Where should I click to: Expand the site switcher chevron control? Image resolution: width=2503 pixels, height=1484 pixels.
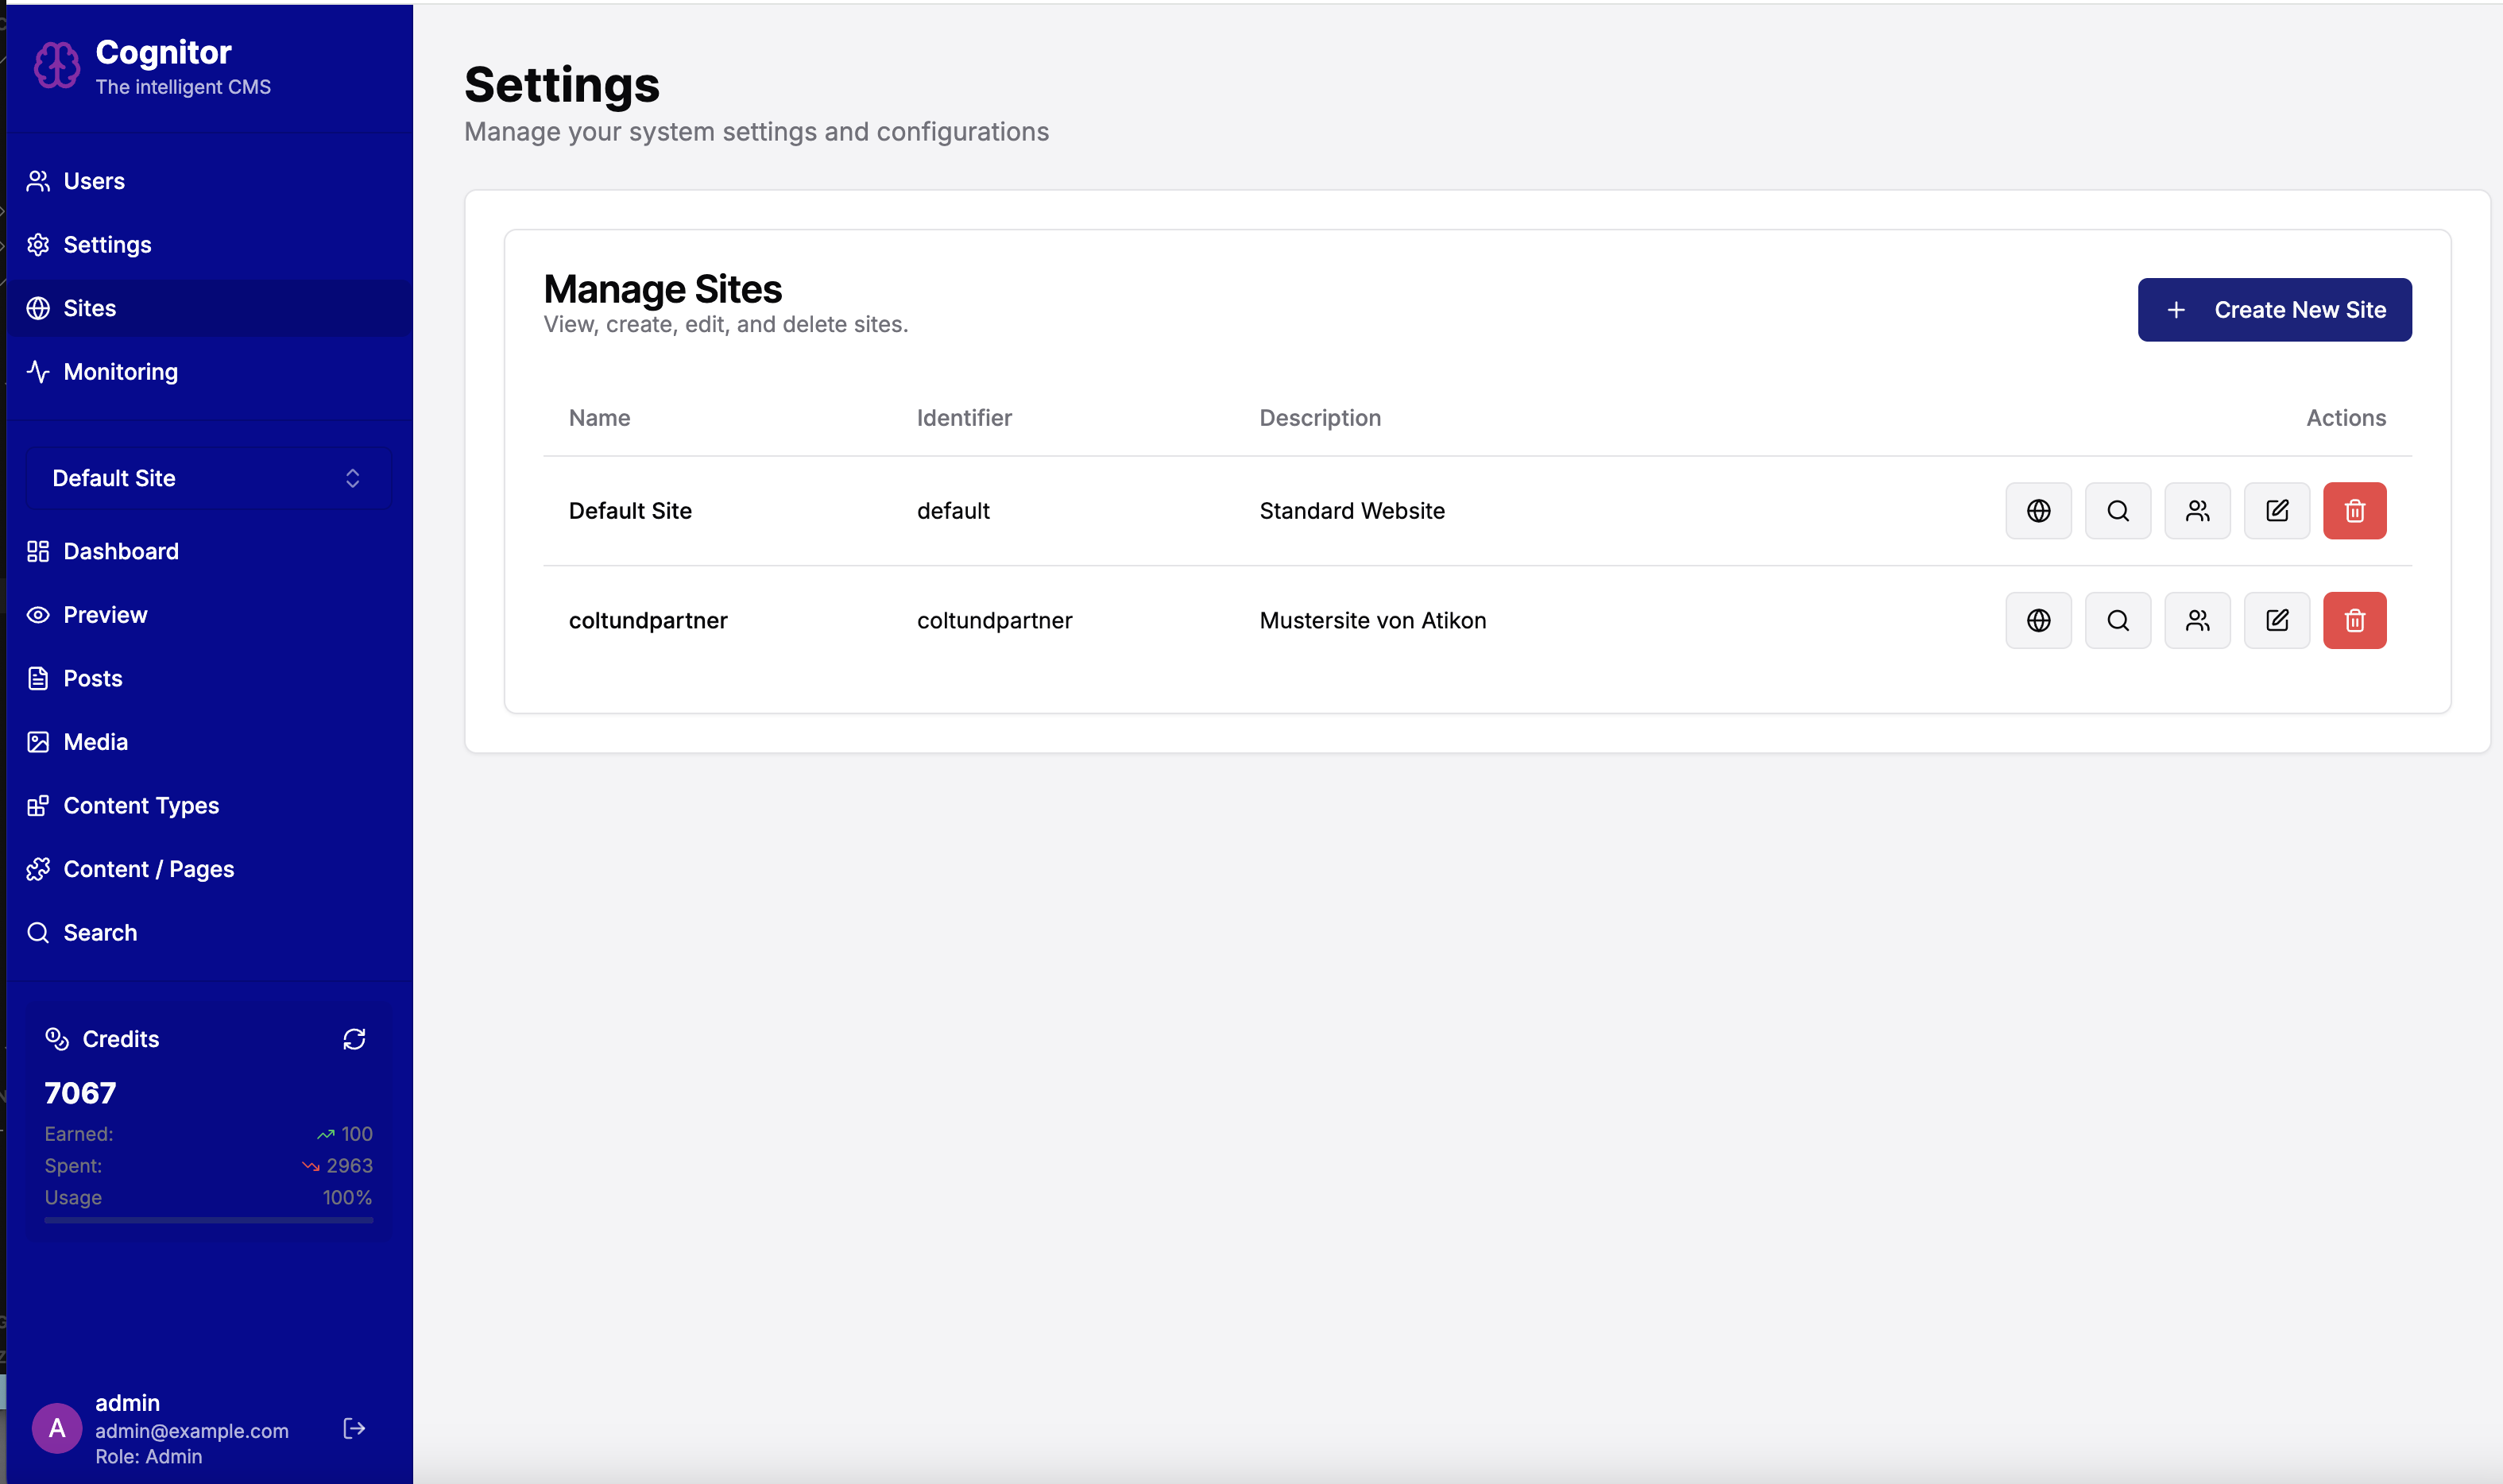[x=352, y=477]
